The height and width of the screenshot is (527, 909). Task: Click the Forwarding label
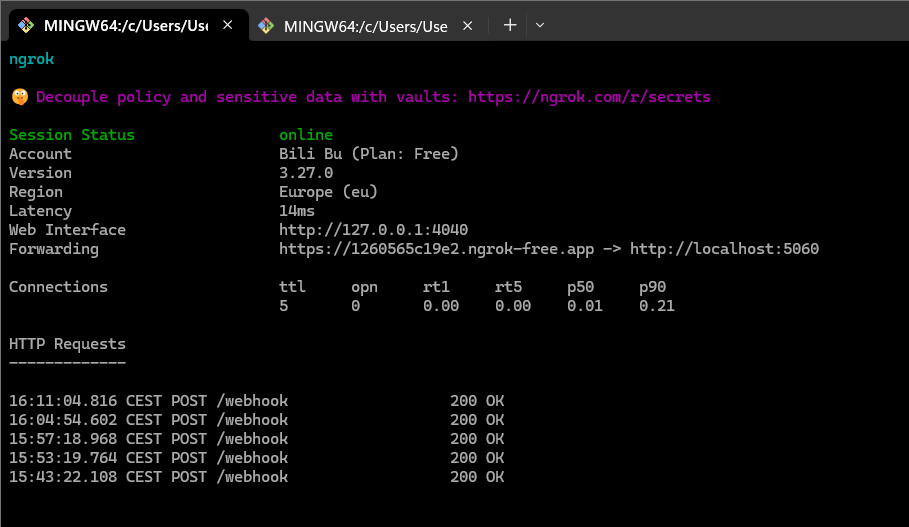click(x=53, y=249)
